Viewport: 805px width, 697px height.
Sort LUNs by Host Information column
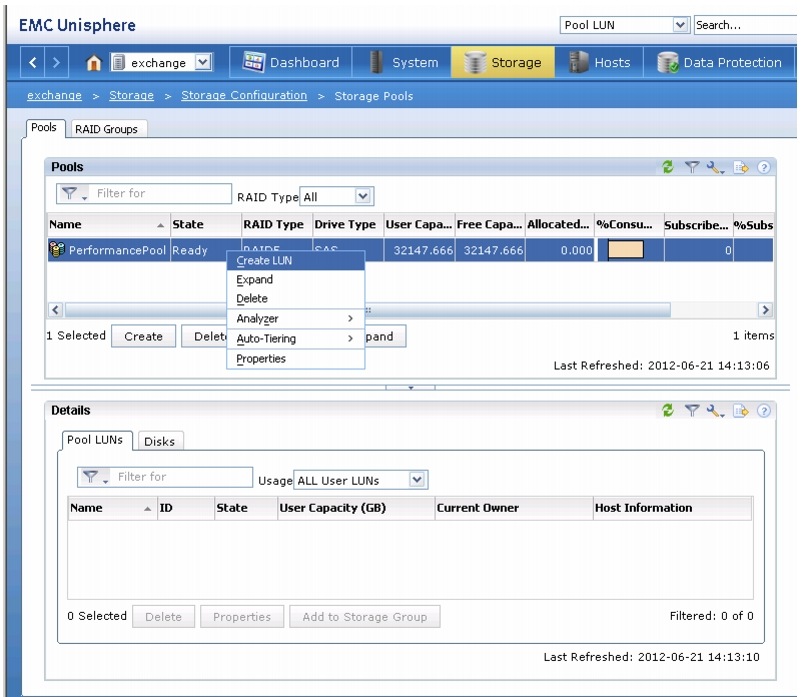pyautogui.click(x=673, y=508)
